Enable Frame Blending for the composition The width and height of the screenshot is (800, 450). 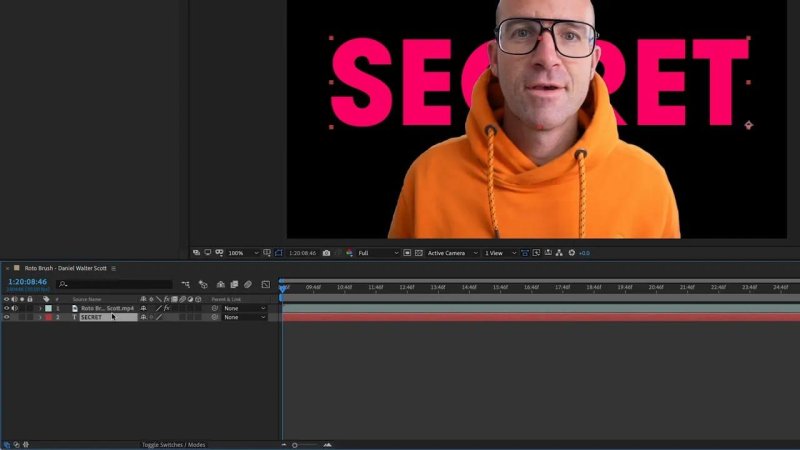(234, 284)
